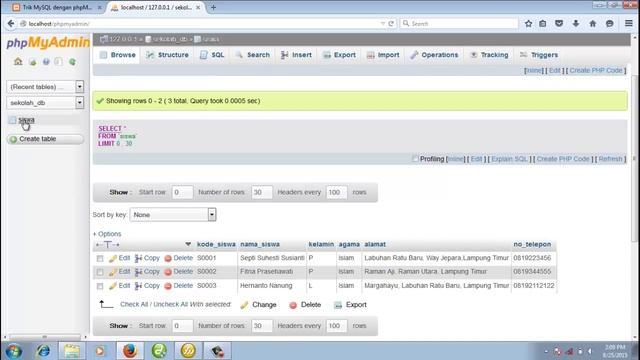Click the top Show button

coord(119,192)
